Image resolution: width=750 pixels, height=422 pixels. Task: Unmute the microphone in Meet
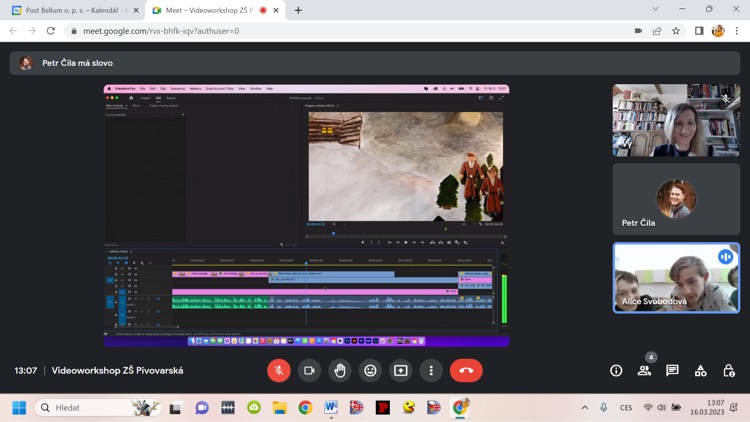pyautogui.click(x=279, y=371)
